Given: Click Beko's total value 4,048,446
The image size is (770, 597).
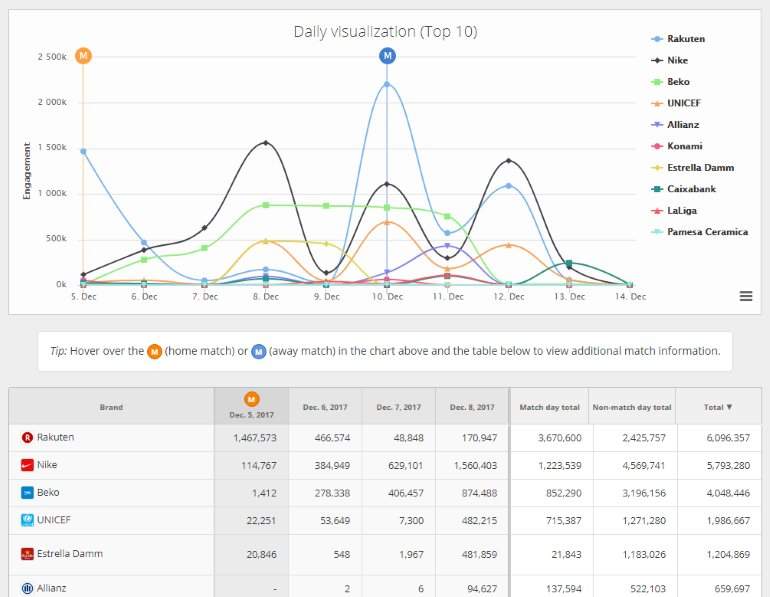Looking at the screenshot, I should click(728, 492).
